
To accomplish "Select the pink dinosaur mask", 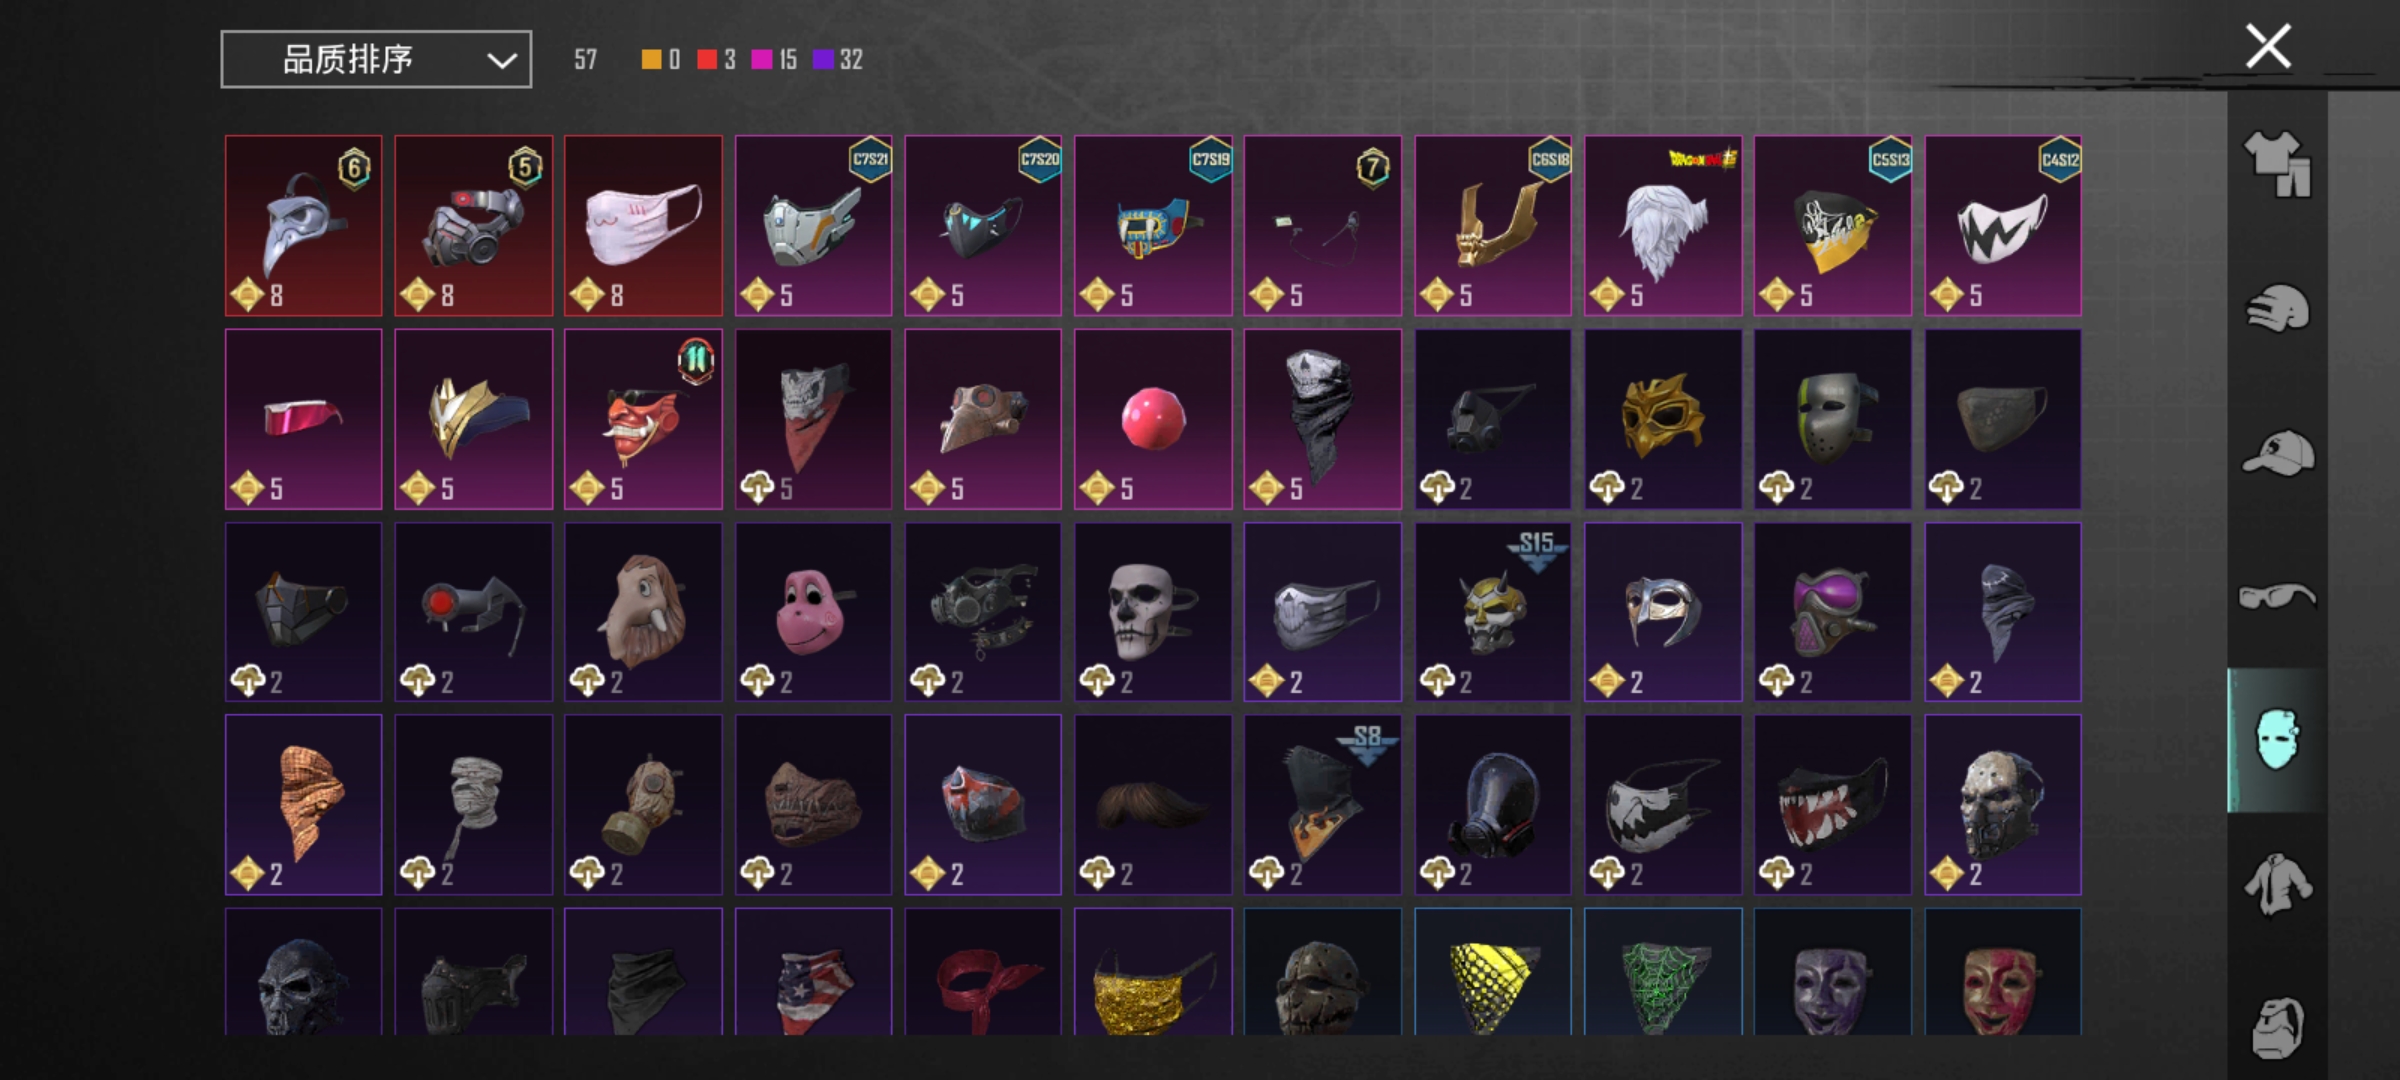I will [813, 612].
